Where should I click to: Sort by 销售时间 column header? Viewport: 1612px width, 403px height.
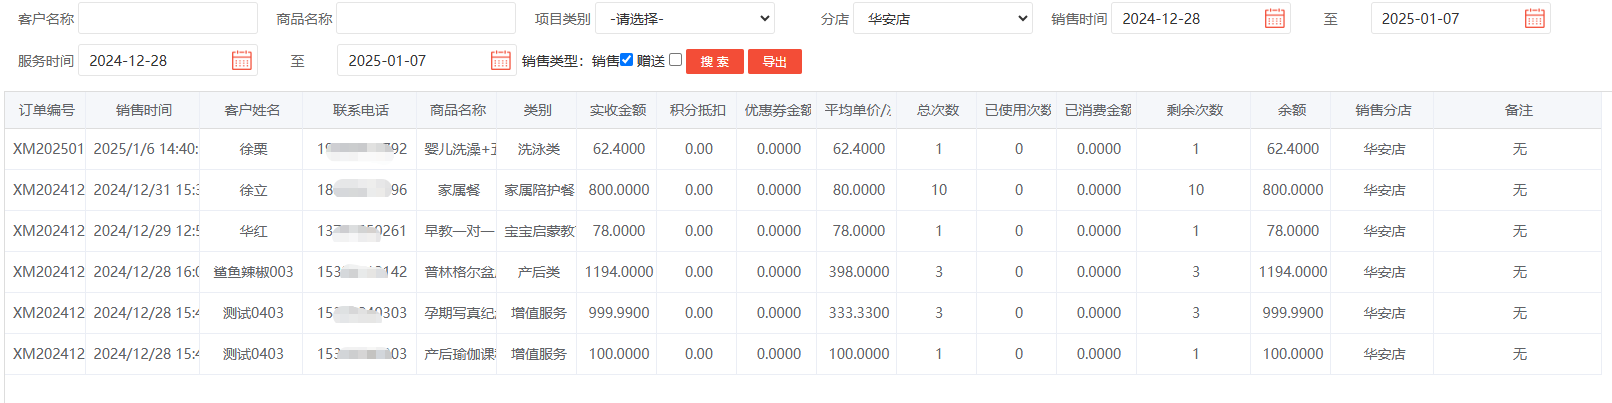[x=143, y=110]
